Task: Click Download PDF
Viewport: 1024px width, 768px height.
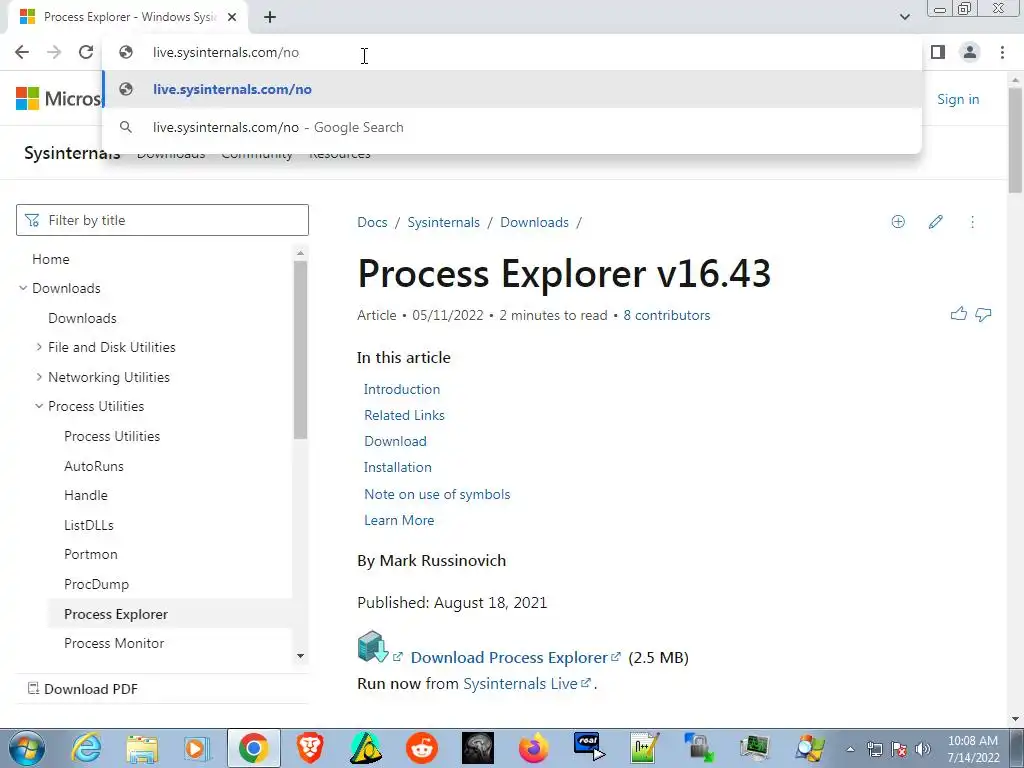Action: coord(82,689)
